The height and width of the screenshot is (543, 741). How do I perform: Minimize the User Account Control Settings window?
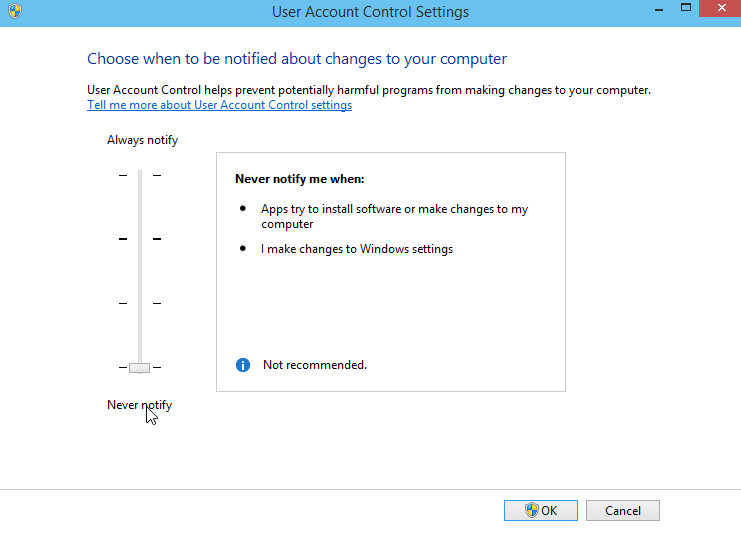pos(659,9)
